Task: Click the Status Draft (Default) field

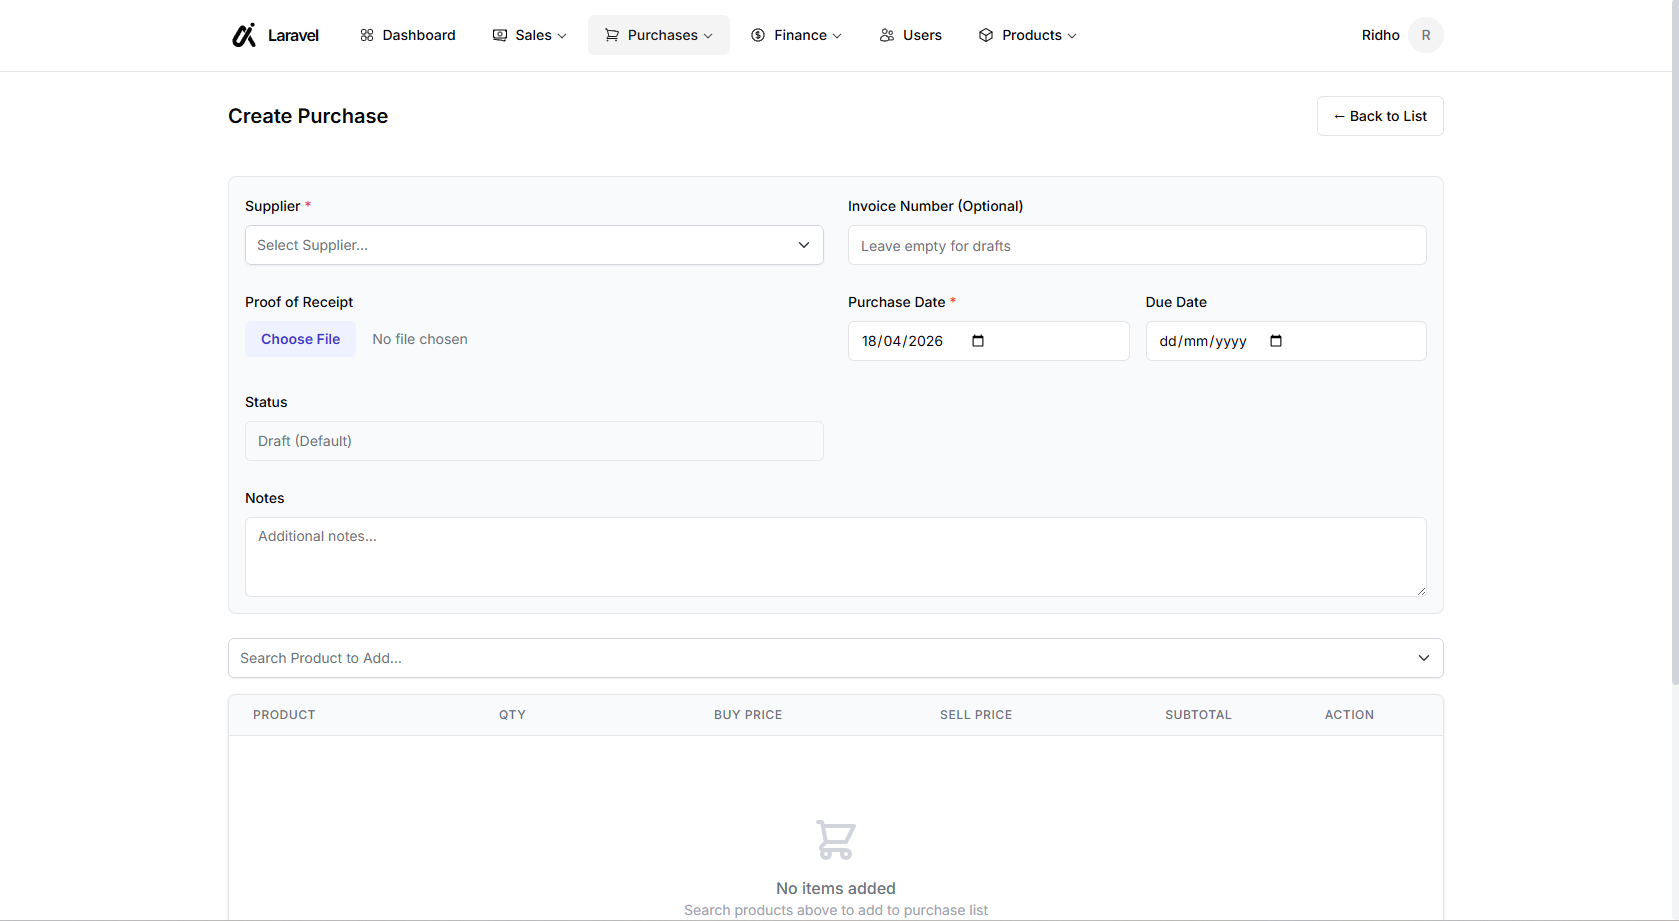Action: click(534, 441)
